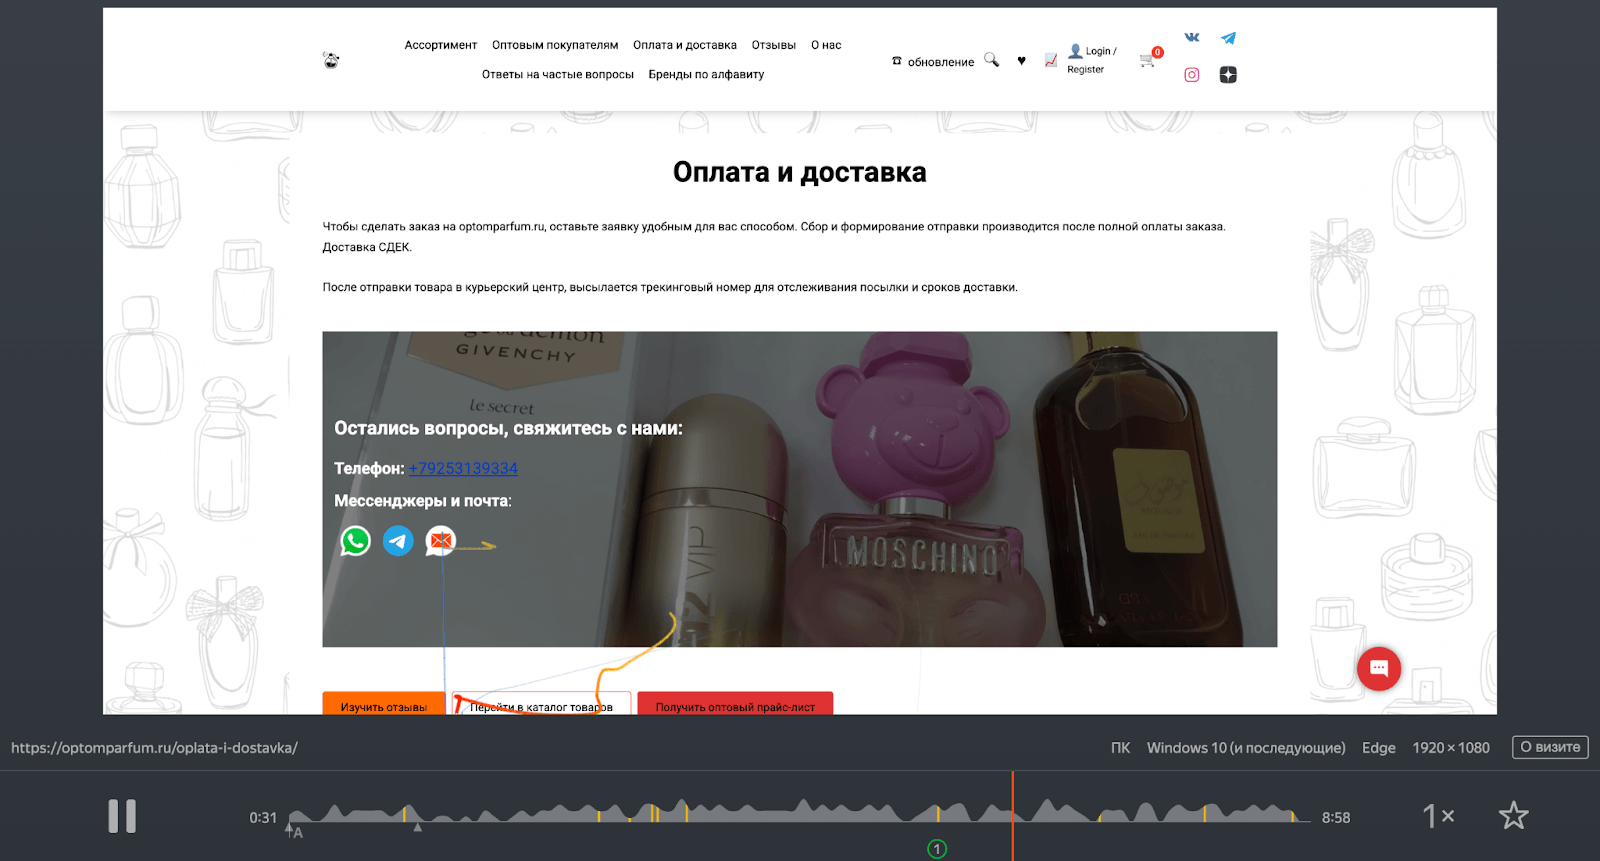The height and width of the screenshot is (861, 1600).
Task: Add the session to favorites with star
Action: pyautogui.click(x=1513, y=816)
